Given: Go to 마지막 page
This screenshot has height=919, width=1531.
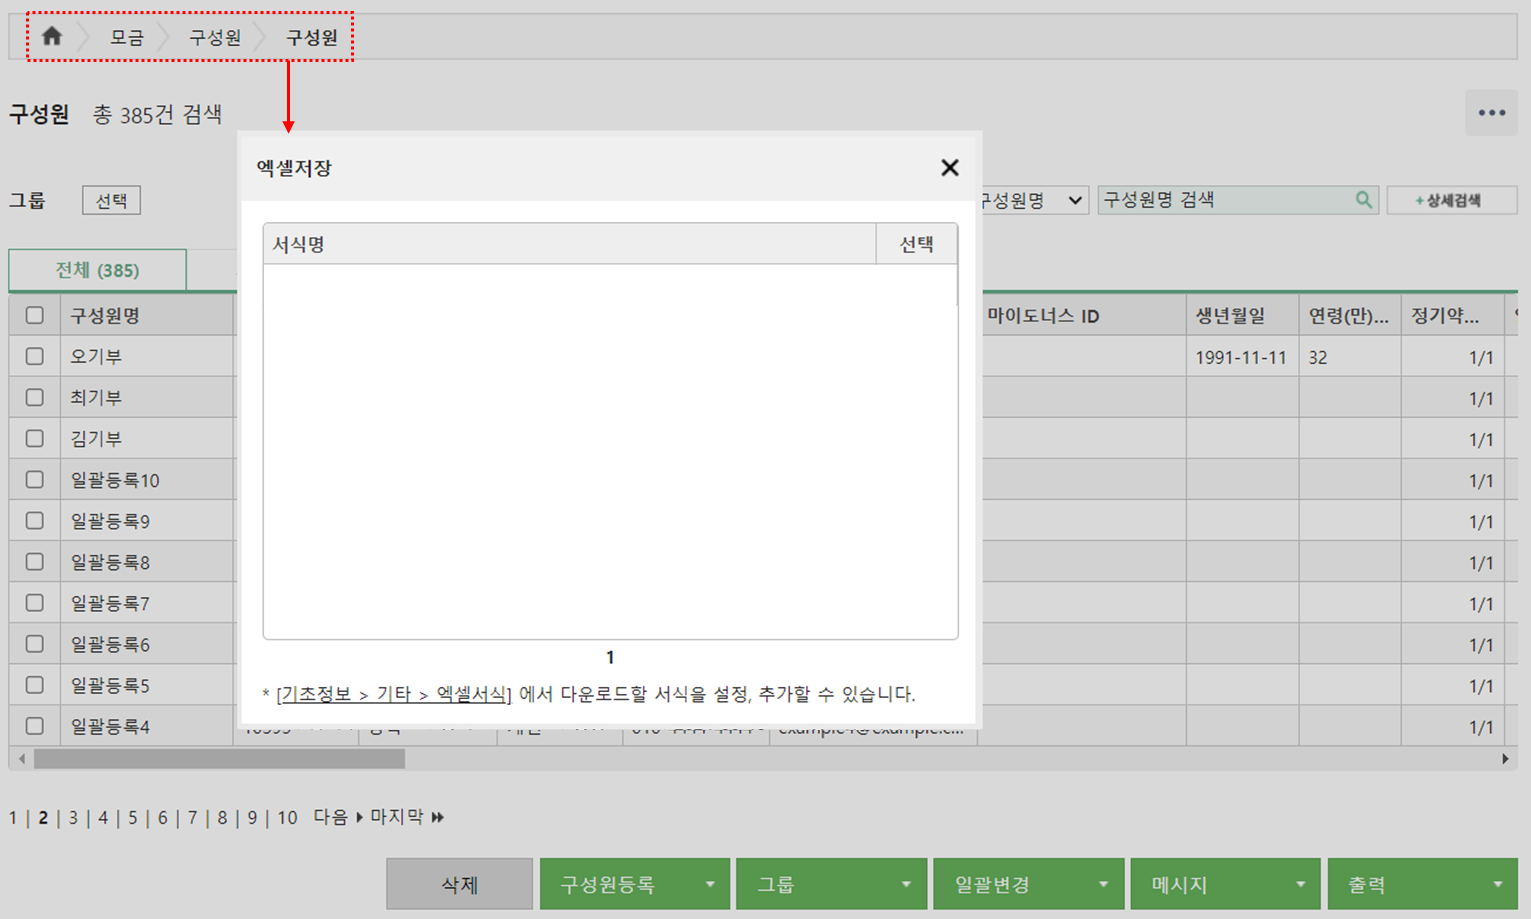Looking at the screenshot, I should pos(406,817).
